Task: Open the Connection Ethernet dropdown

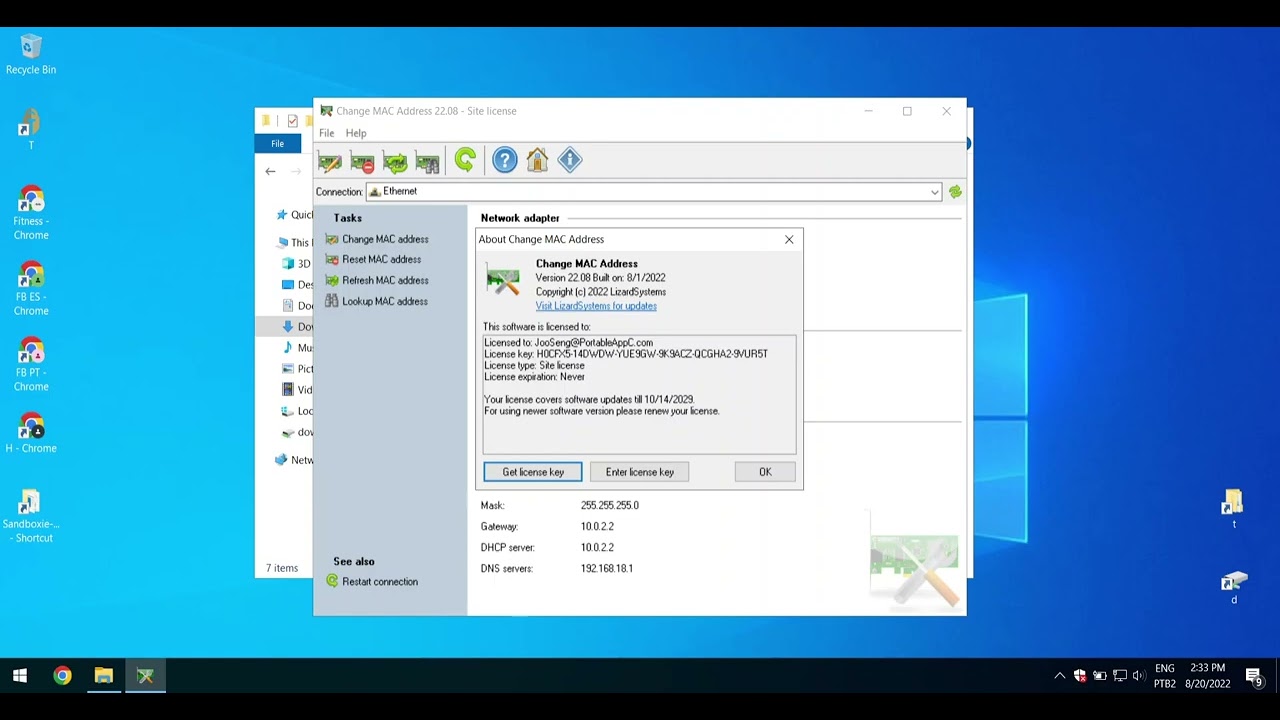Action: point(654,192)
